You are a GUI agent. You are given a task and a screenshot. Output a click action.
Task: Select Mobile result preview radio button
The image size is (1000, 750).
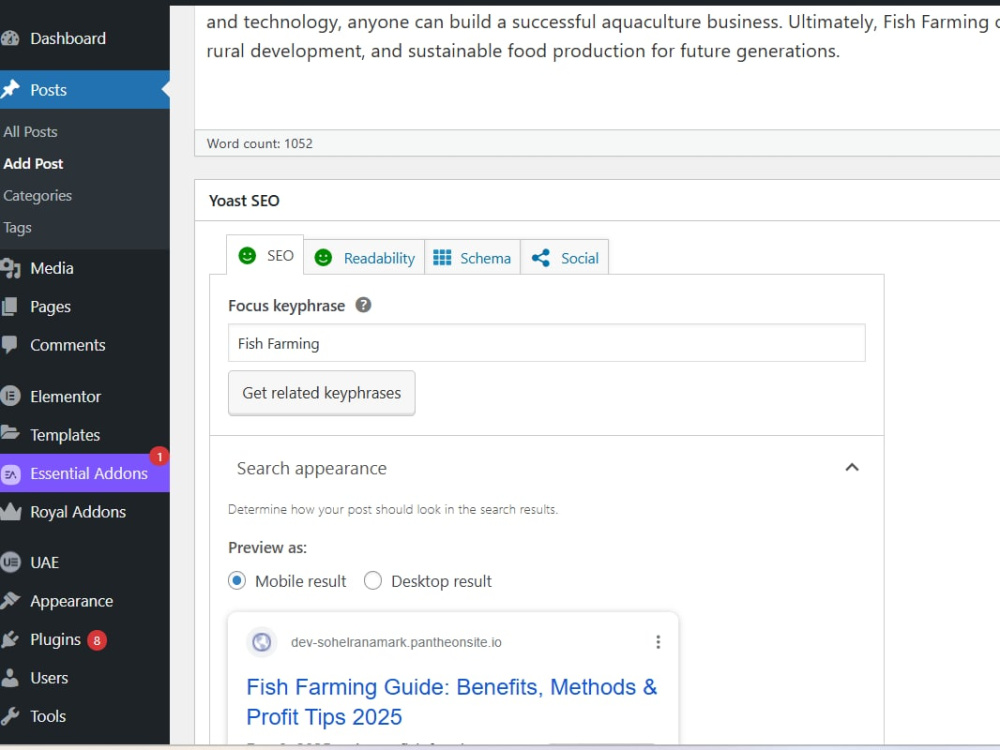click(237, 581)
